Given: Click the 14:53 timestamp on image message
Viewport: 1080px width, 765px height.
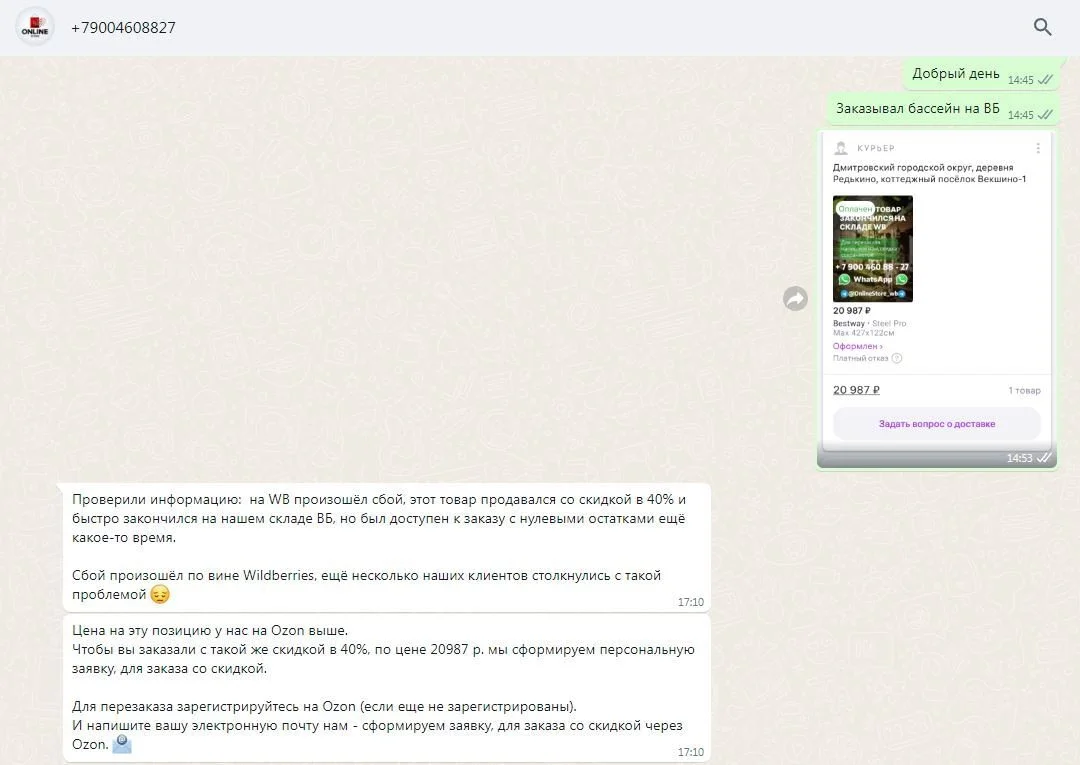Looking at the screenshot, I should coord(1019,458).
